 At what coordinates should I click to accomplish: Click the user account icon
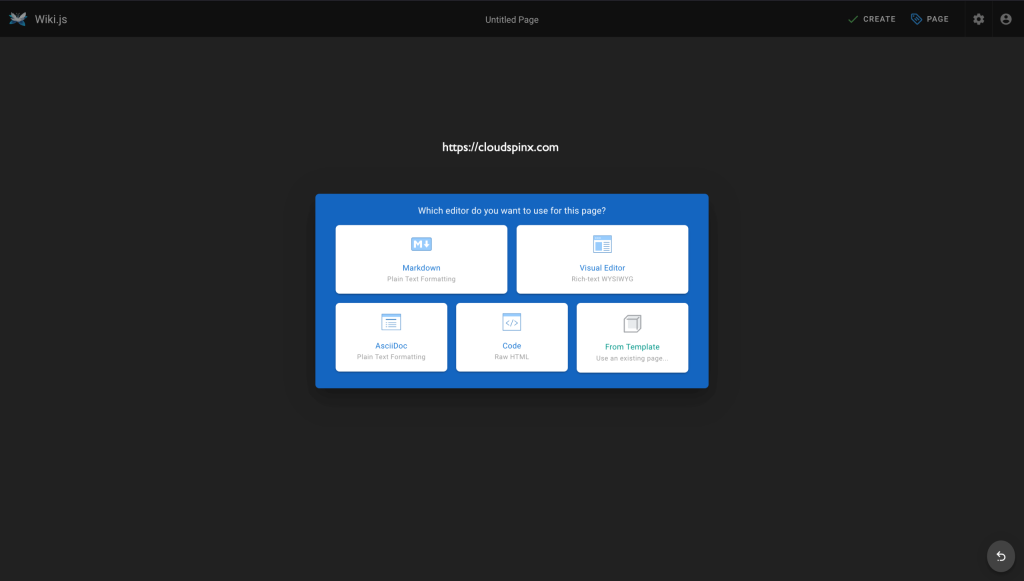[x=1005, y=18]
